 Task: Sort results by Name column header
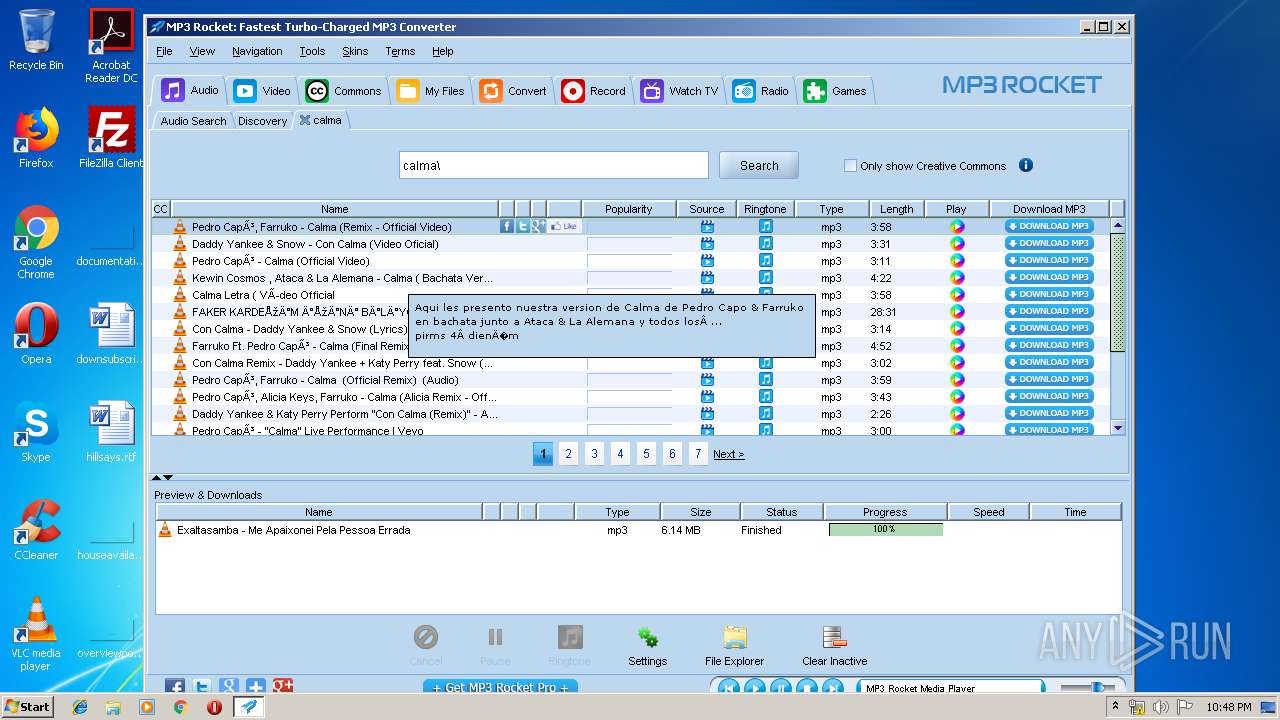tap(335, 209)
